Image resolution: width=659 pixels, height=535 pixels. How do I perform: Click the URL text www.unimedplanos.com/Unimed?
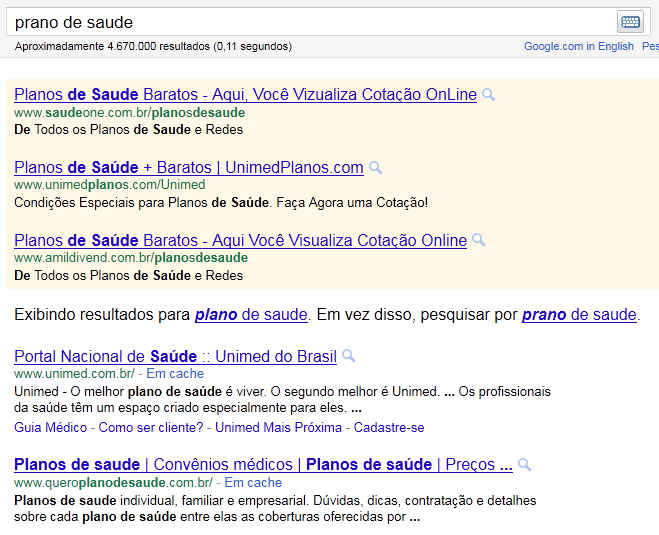(x=110, y=185)
